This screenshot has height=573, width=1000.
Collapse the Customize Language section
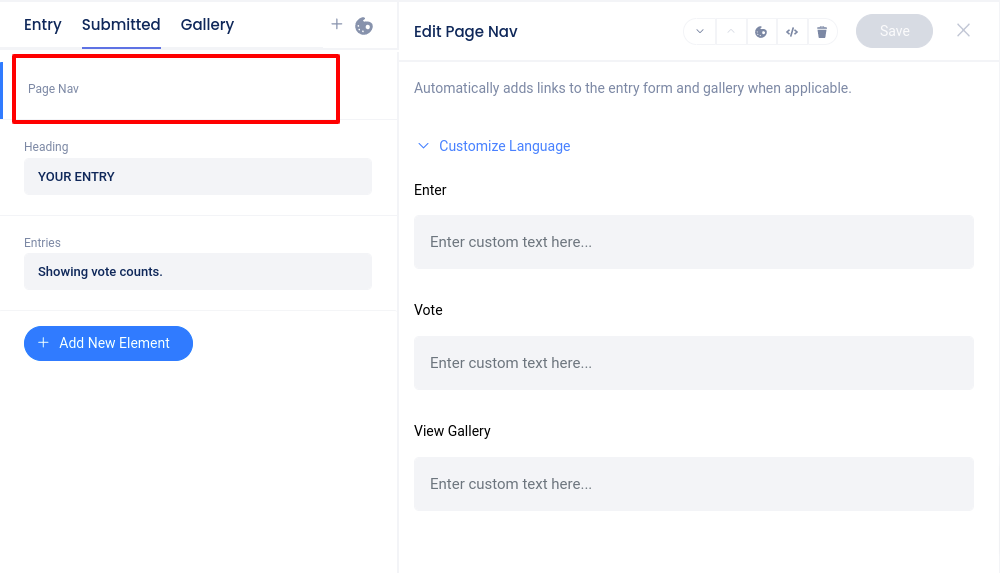coord(493,146)
